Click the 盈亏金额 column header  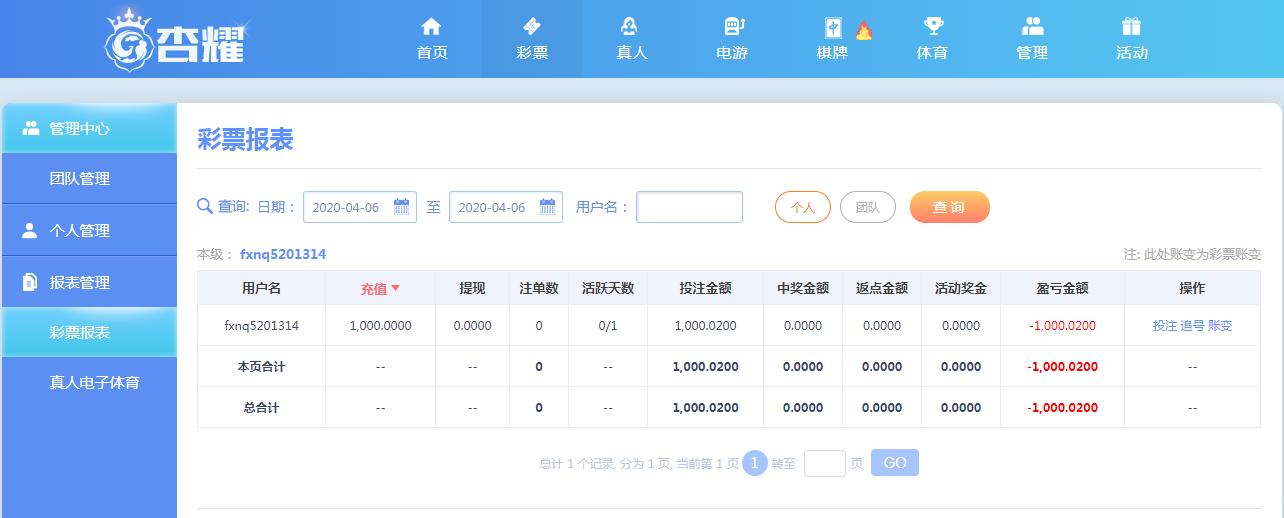tap(1062, 288)
